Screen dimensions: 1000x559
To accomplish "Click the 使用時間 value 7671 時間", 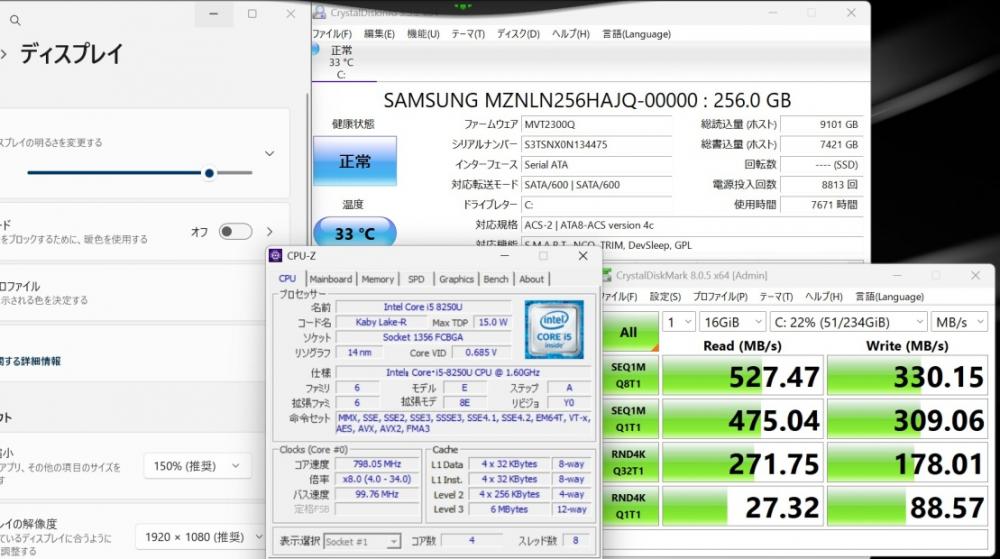I will [821, 205].
